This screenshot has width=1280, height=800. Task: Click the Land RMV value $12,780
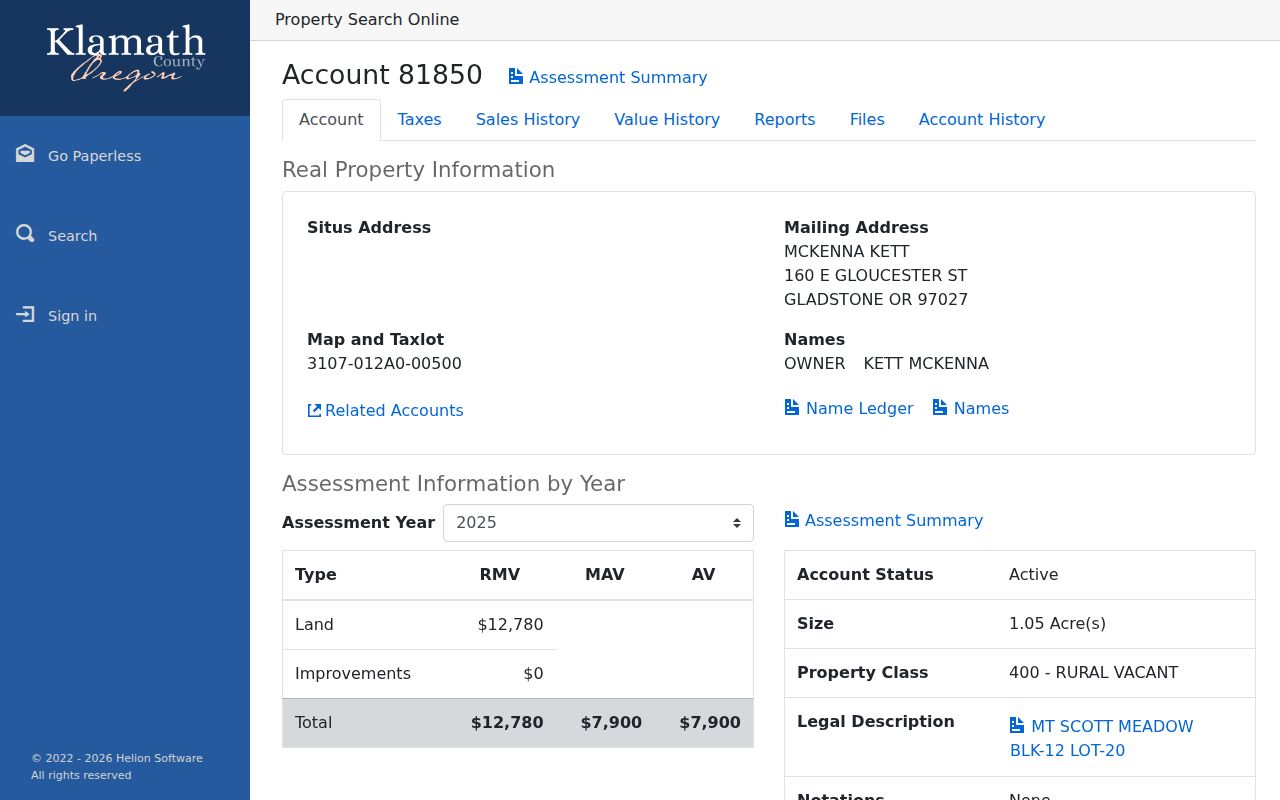click(510, 624)
